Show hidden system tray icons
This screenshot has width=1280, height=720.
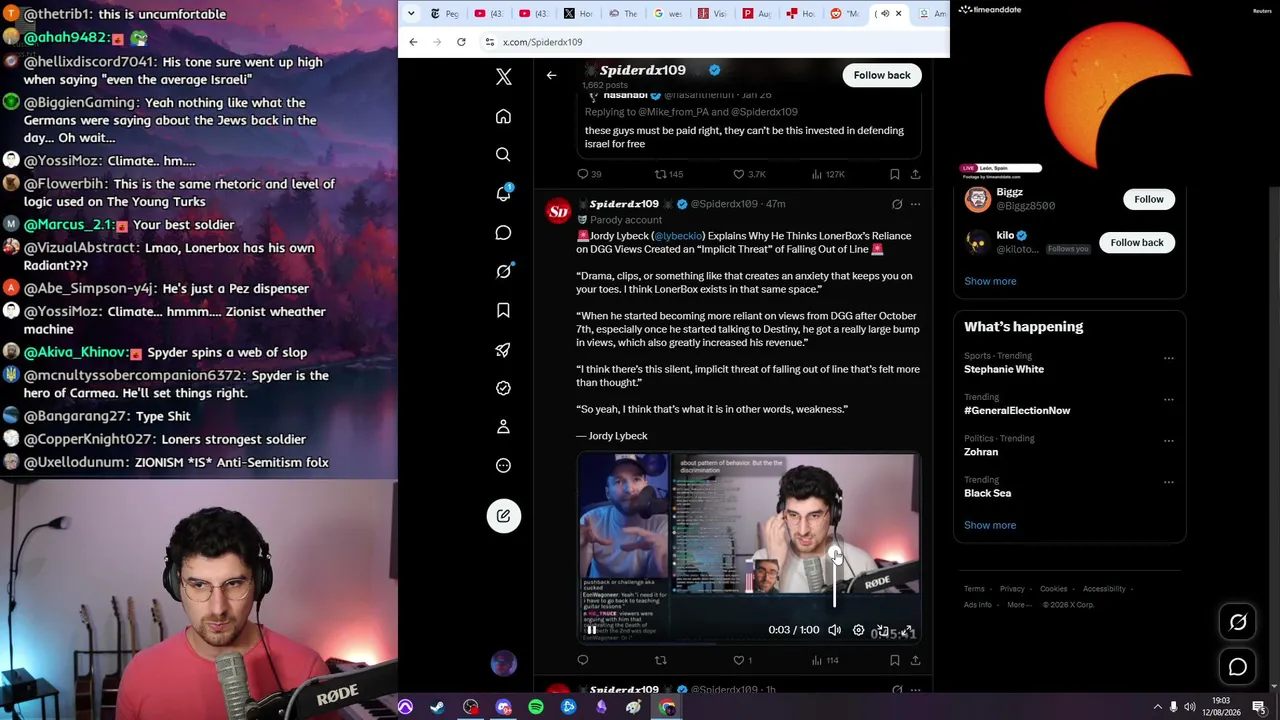coord(1158,708)
